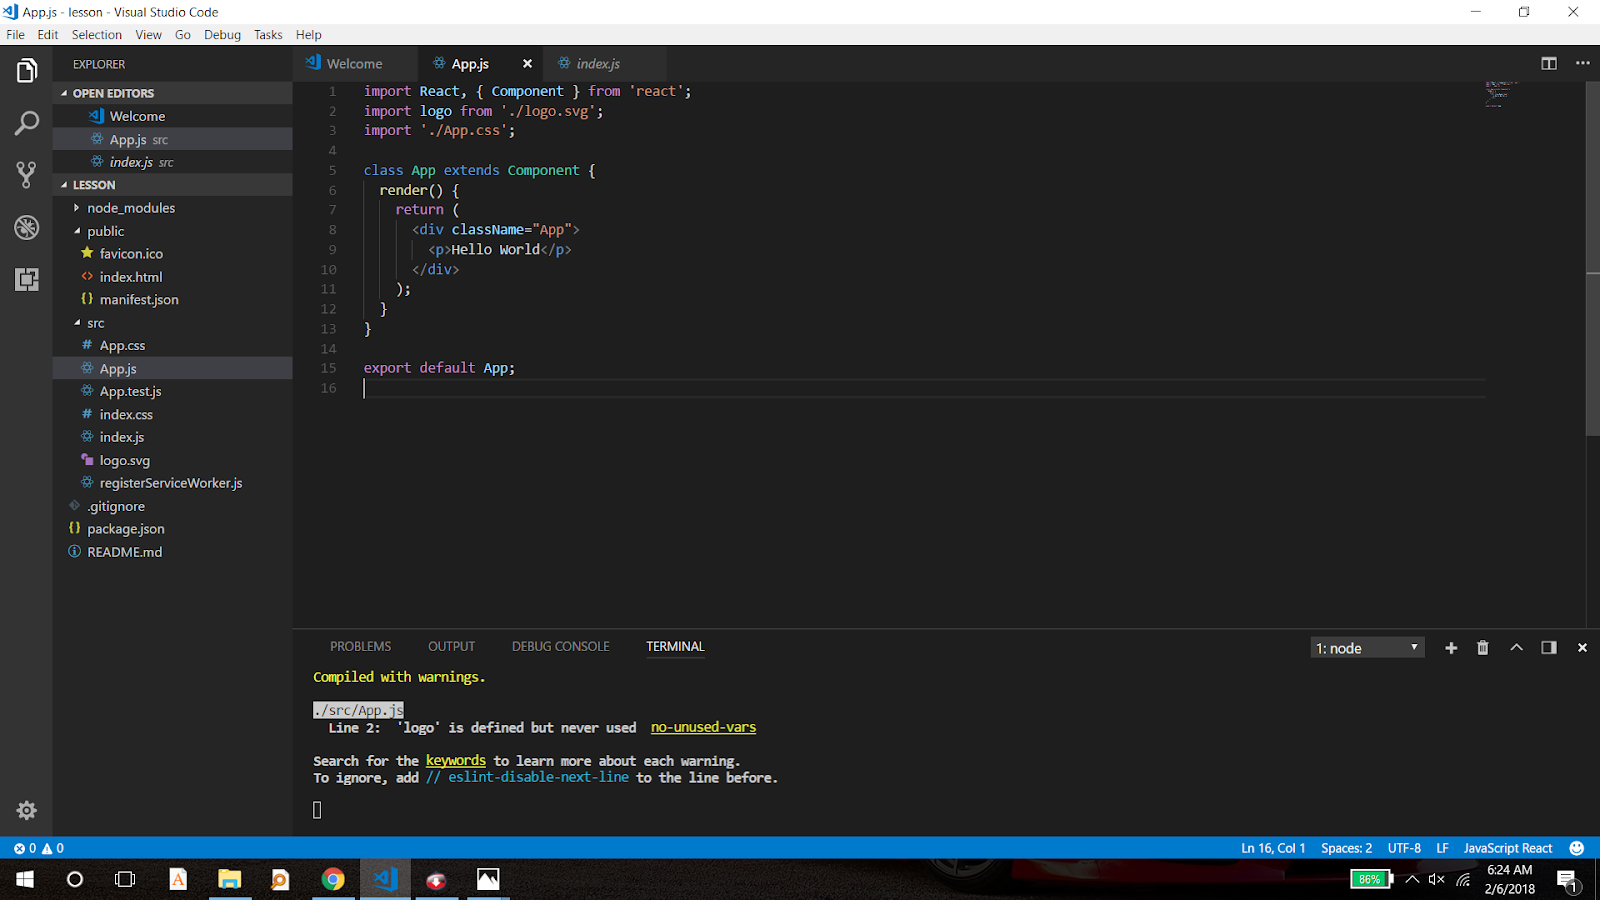Click the keywords link in terminal output
The height and width of the screenshot is (900, 1600).
coord(455,760)
